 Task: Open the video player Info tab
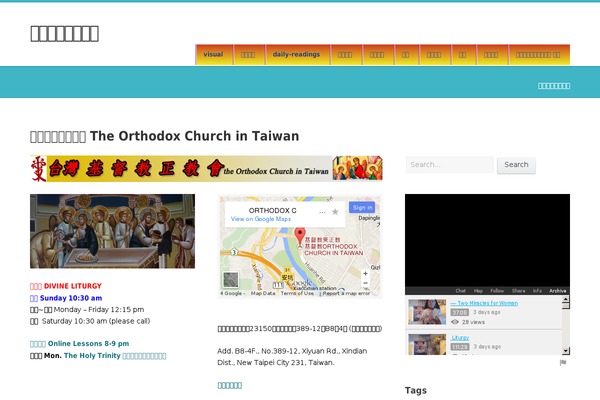click(x=537, y=291)
